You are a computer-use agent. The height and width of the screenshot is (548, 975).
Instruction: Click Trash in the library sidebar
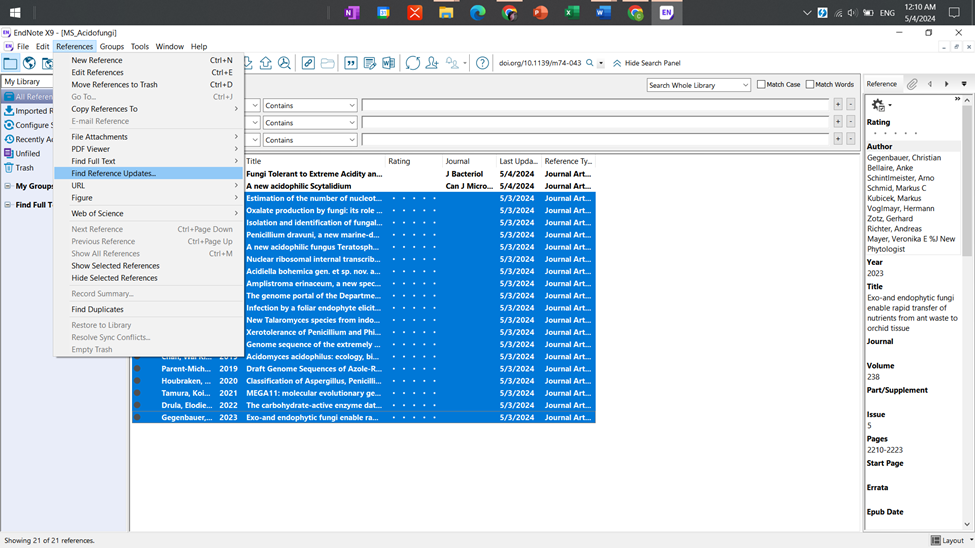pyautogui.click(x=24, y=168)
